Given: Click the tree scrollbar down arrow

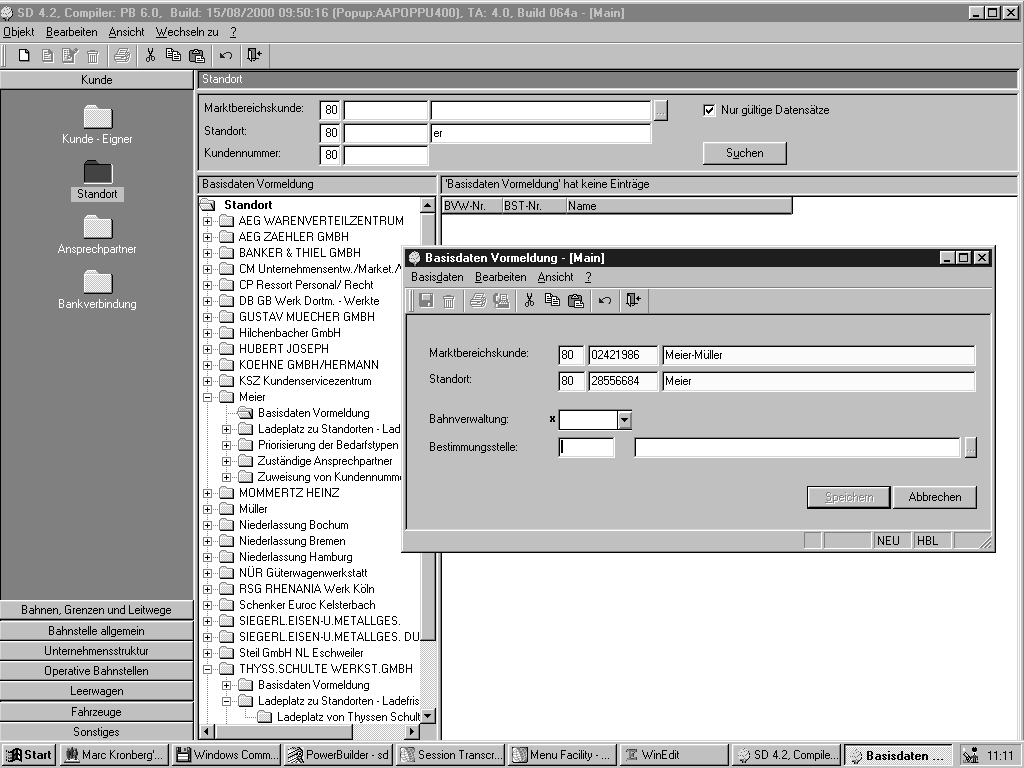Looking at the screenshot, I should pyautogui.click(x=428, y=716).
